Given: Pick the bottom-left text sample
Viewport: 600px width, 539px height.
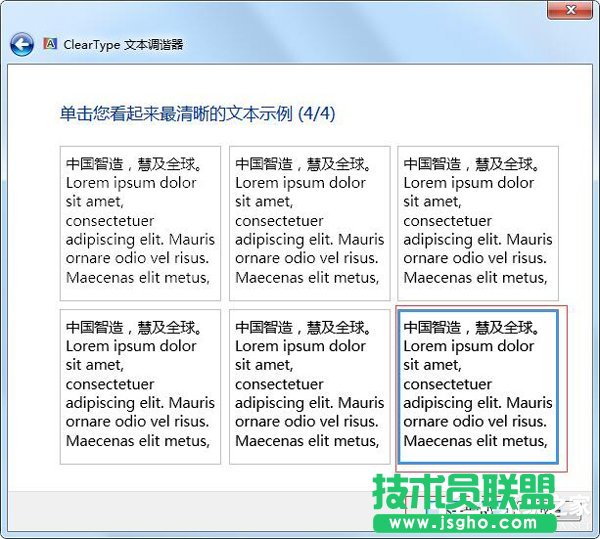Looking at the screenshot, I should click(x=140, y=387).
